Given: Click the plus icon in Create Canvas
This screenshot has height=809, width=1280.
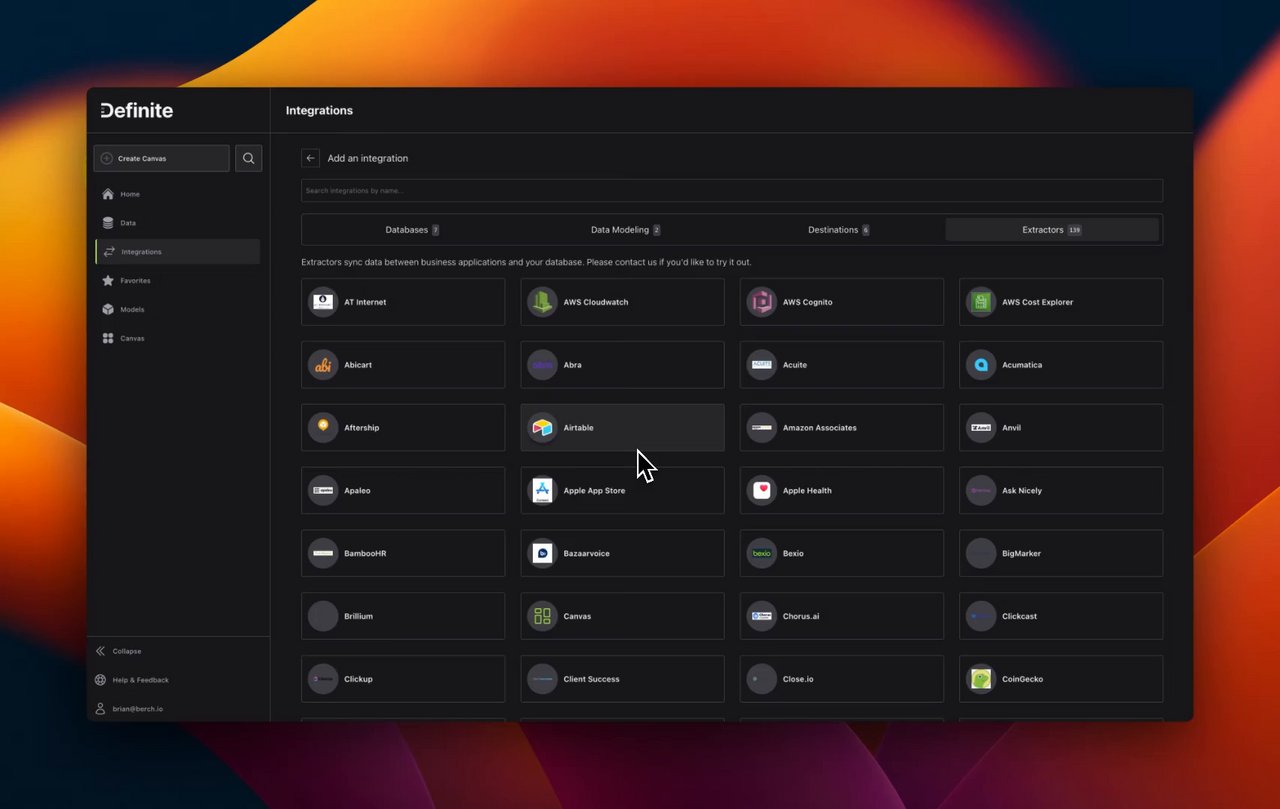Looking at the screenshot, I should (x=107, y=158).
